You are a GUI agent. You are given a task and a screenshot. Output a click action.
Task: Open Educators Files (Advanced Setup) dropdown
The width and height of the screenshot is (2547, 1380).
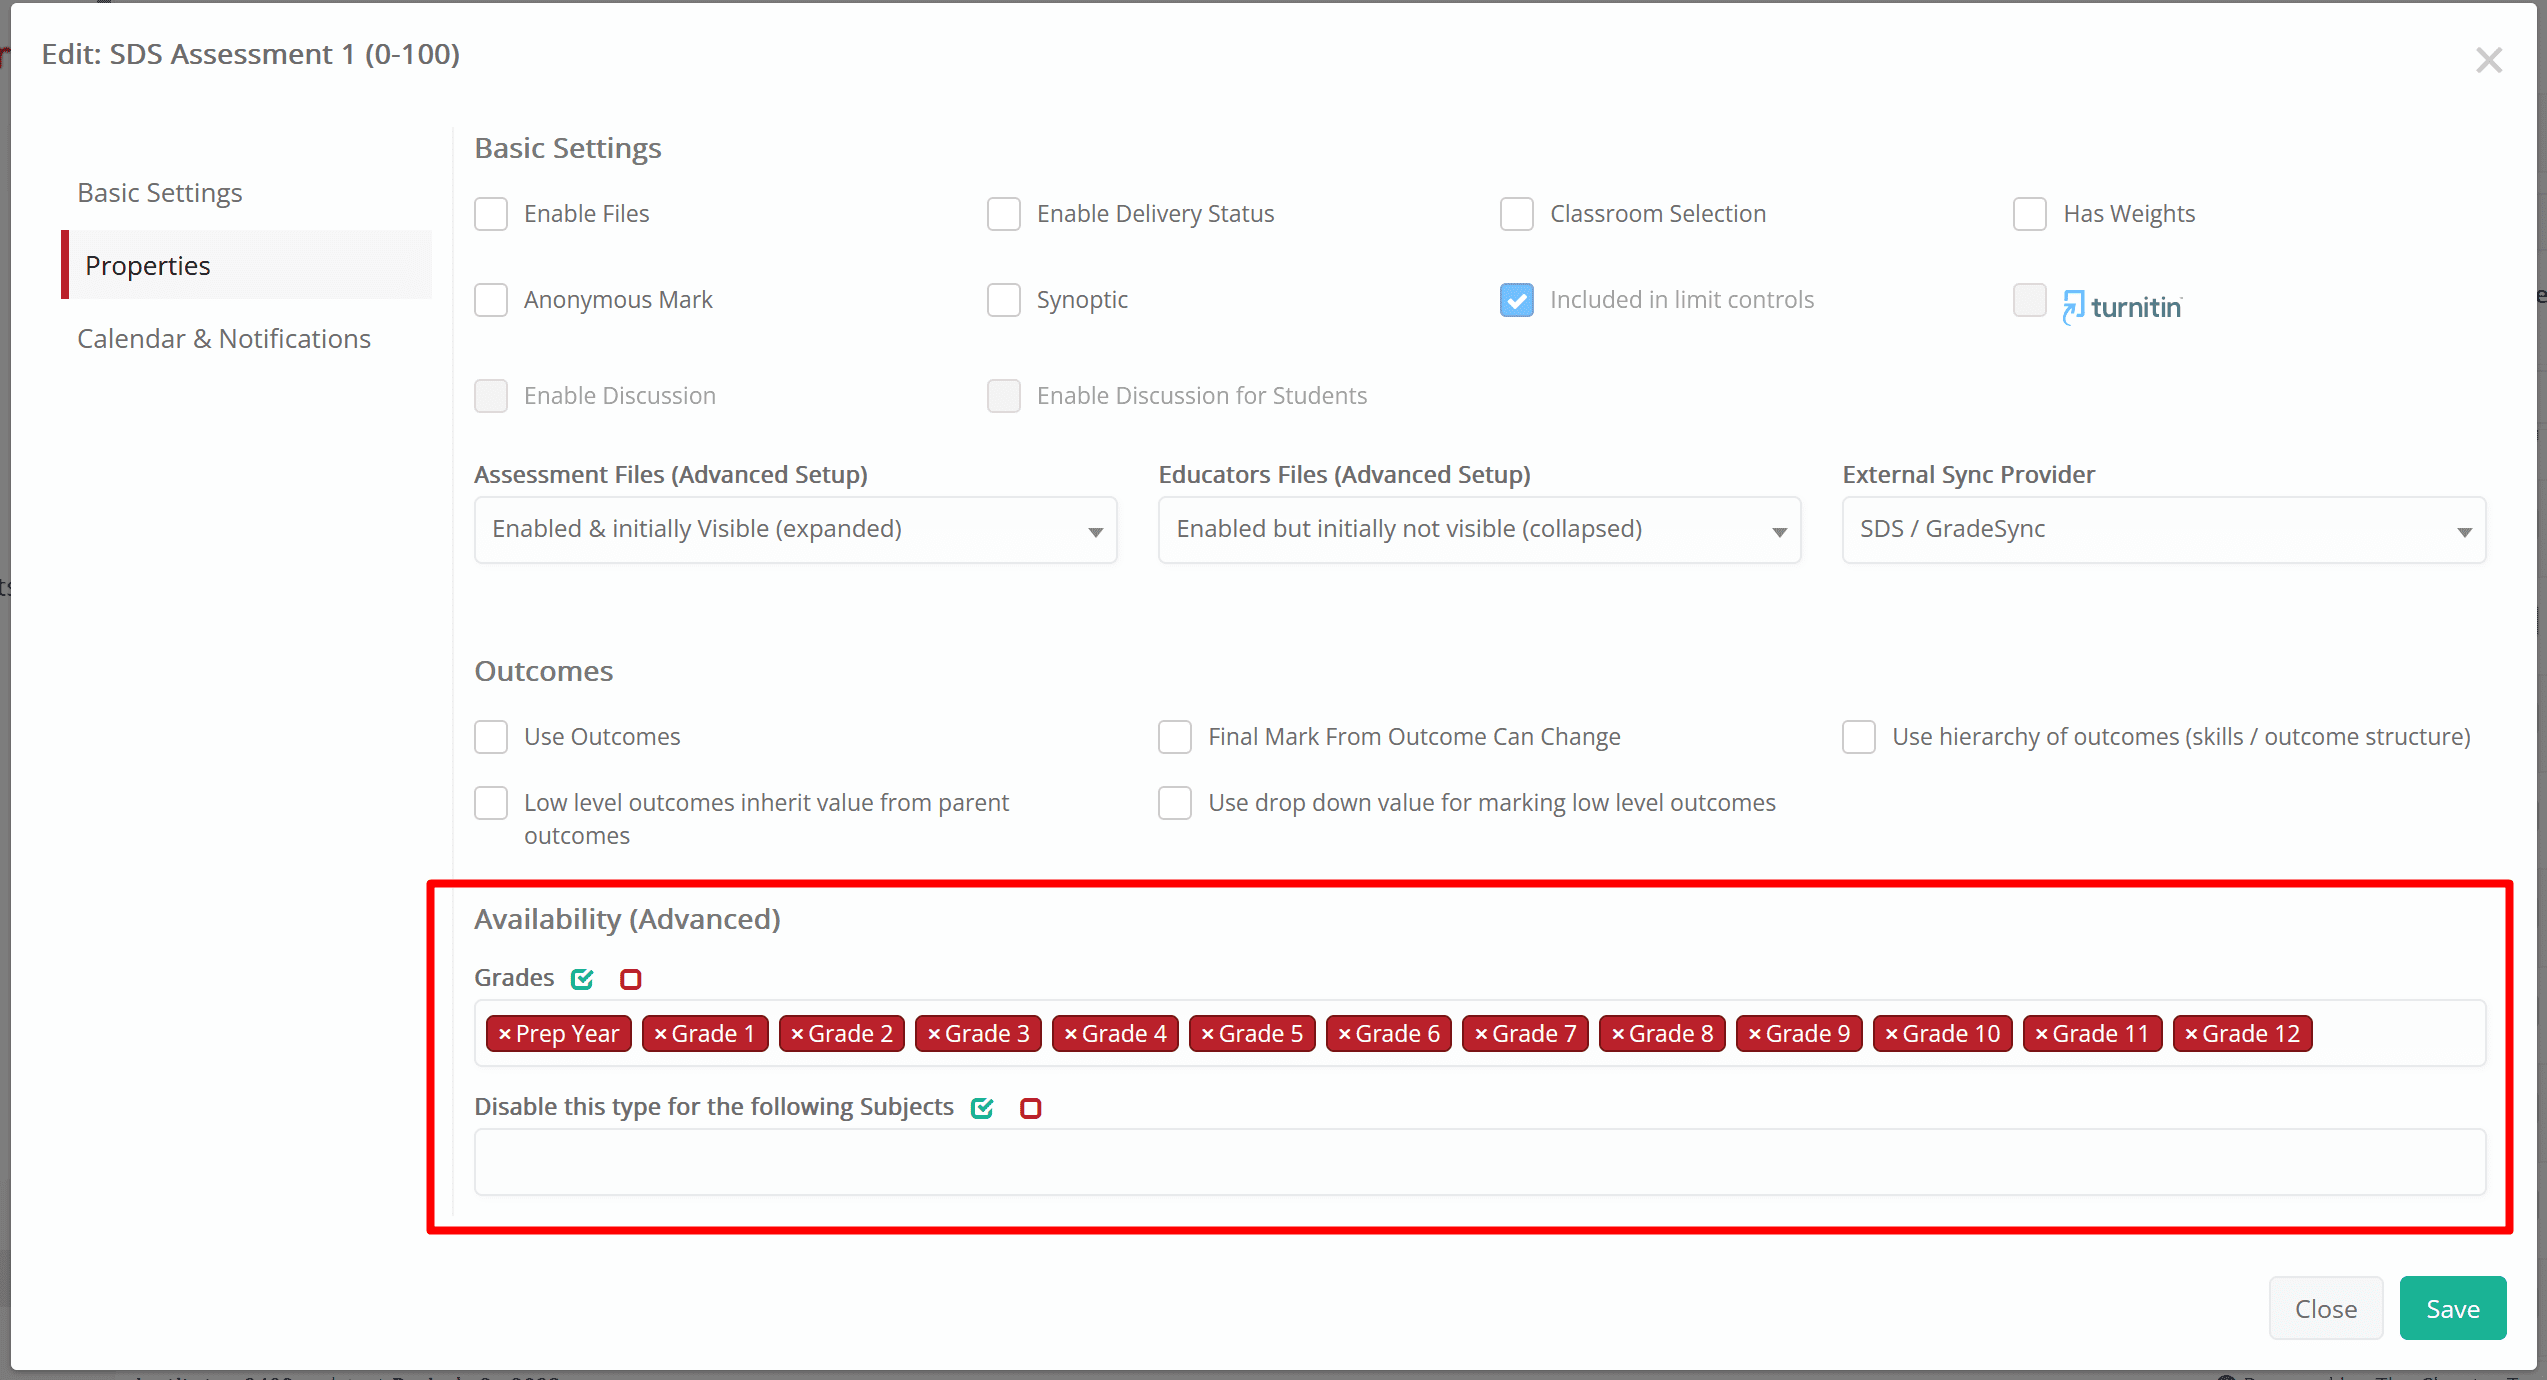click(x=1480, y=530)
